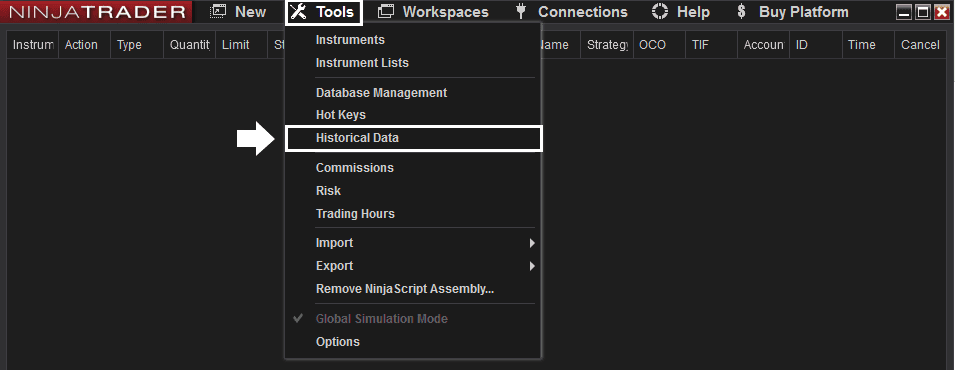Open the Help menu

click(x=680, y=12)
